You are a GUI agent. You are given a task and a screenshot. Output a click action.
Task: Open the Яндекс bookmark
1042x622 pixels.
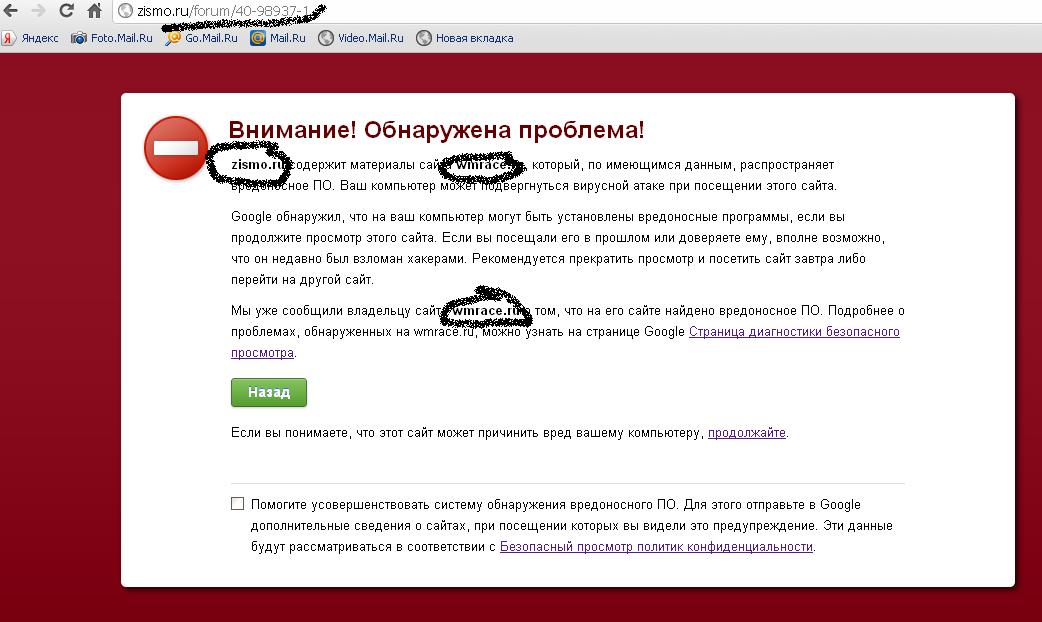pos(31,38)
